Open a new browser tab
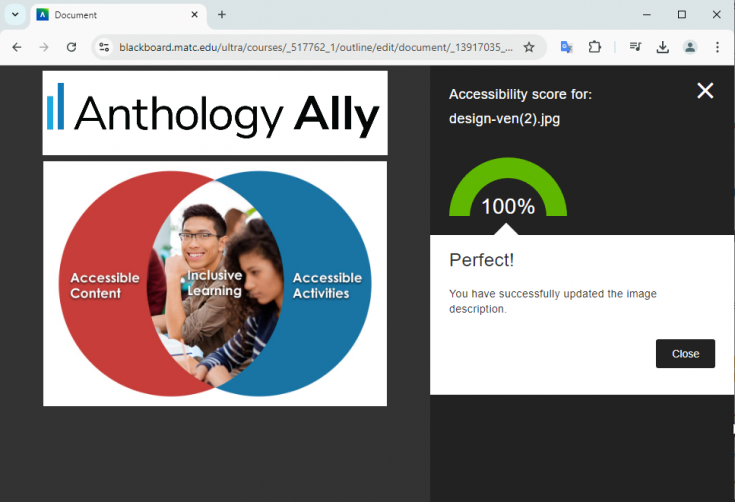 click(222, 15)
